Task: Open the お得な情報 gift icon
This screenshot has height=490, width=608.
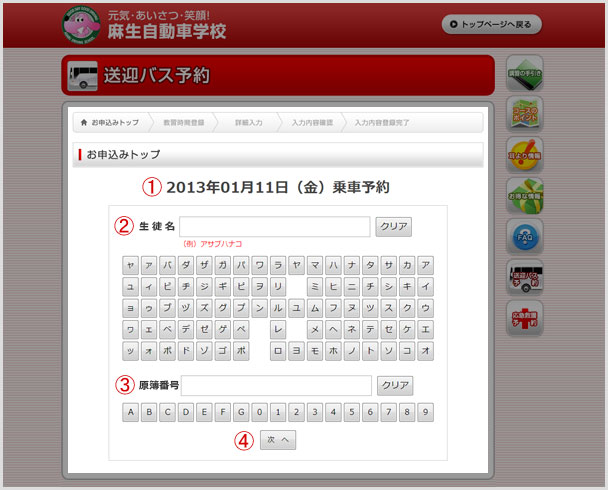Action: [x=525, y=195]
